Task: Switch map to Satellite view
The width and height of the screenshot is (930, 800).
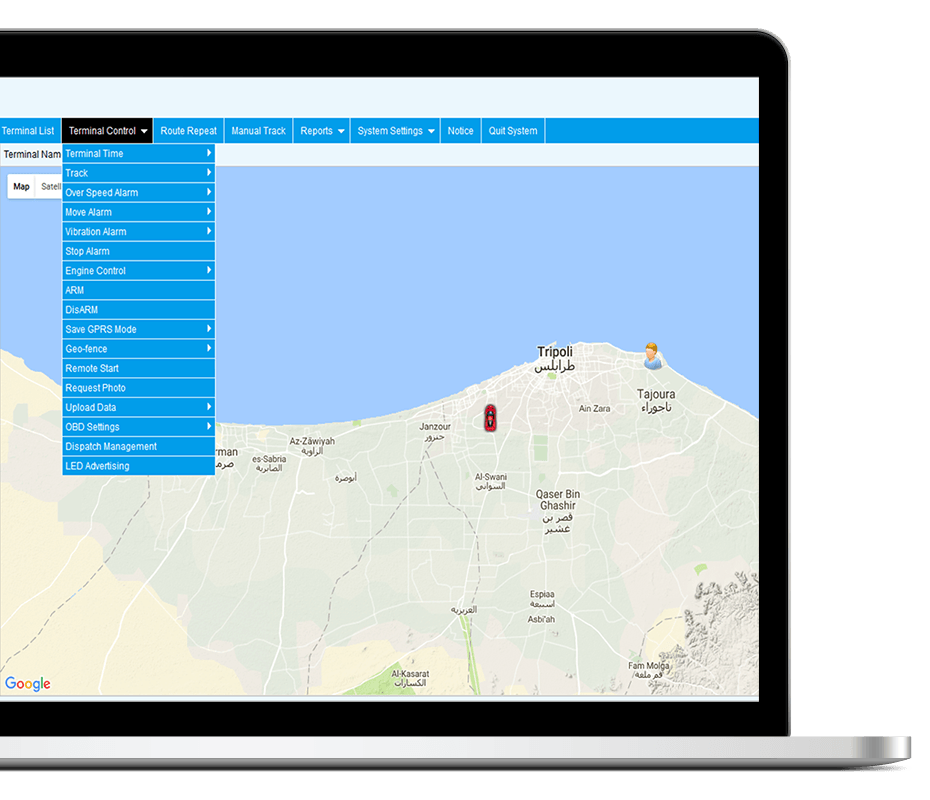Action: coord(50,187)
